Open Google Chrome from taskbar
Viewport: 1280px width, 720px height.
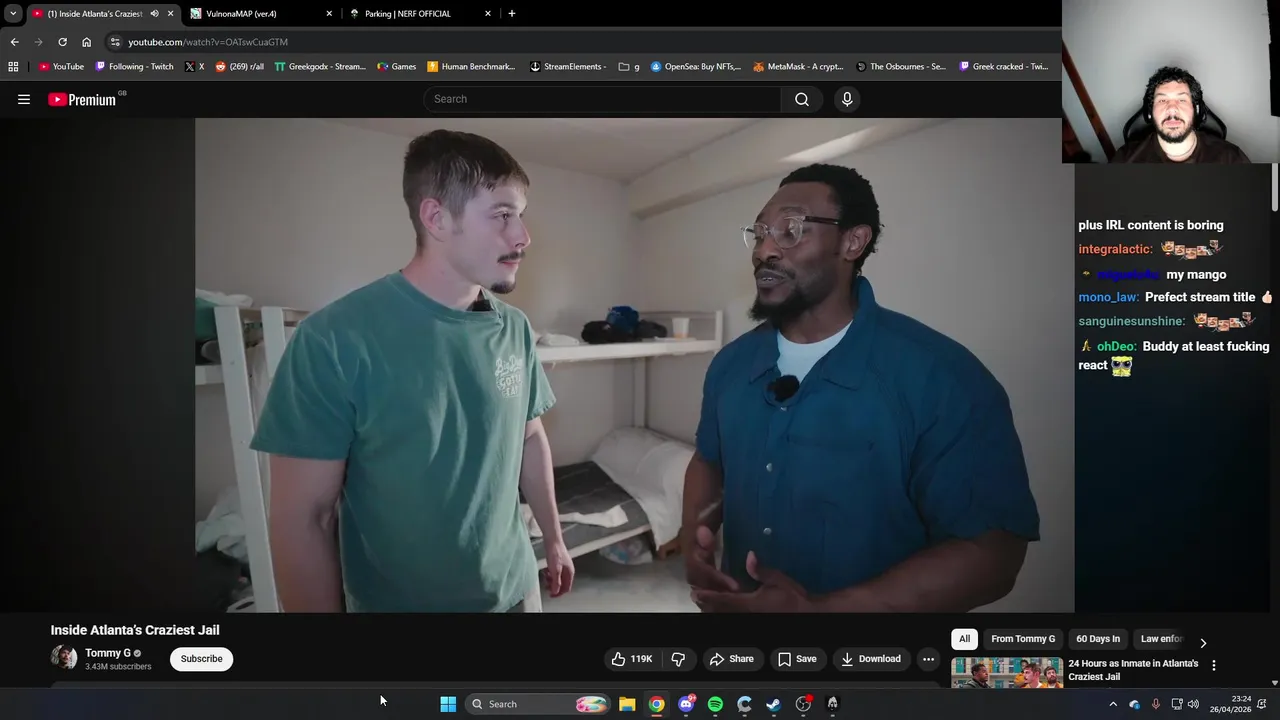[x=656, y=704]
